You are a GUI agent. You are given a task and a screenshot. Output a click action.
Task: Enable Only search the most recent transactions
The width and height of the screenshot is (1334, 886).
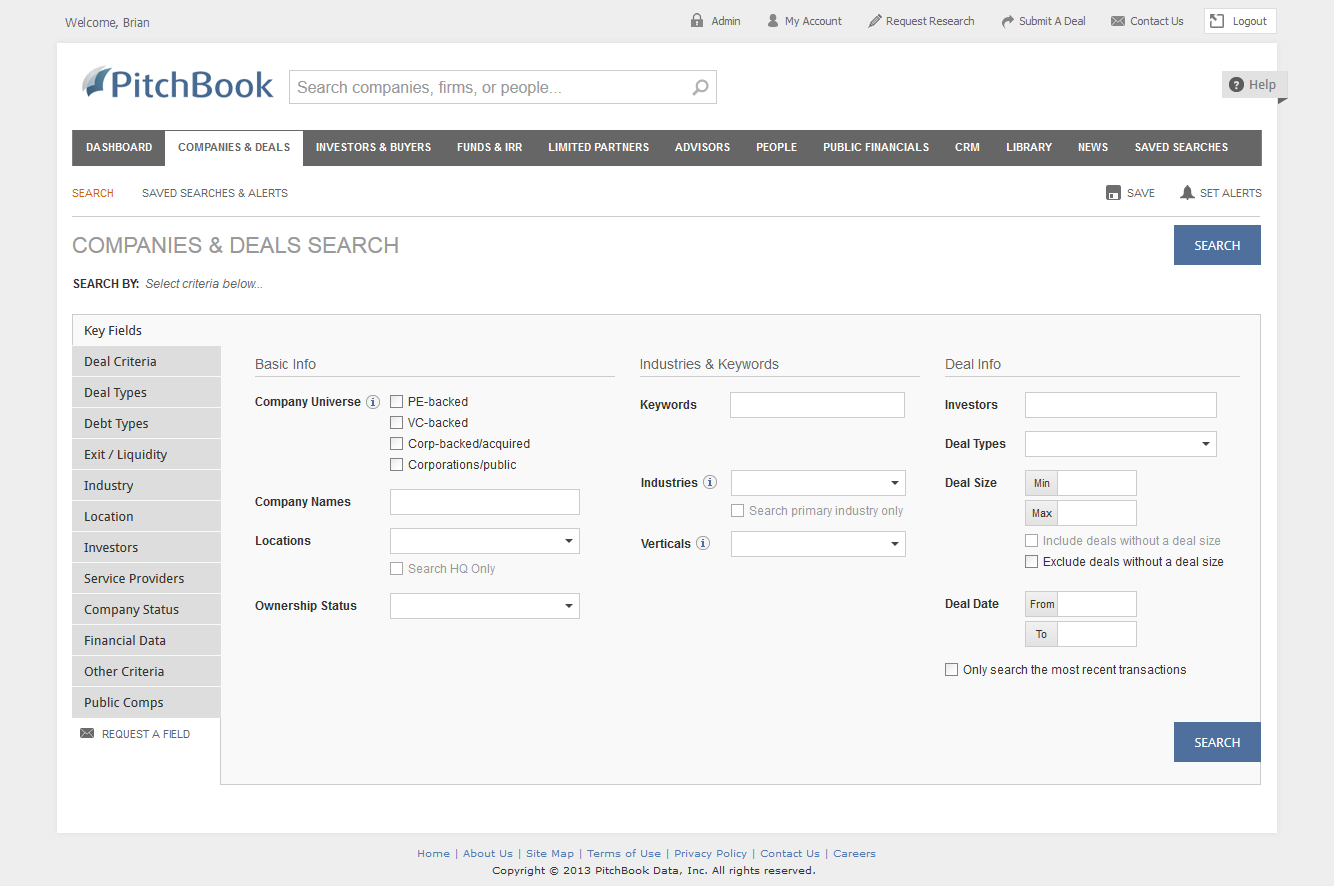tap(952, 670)
